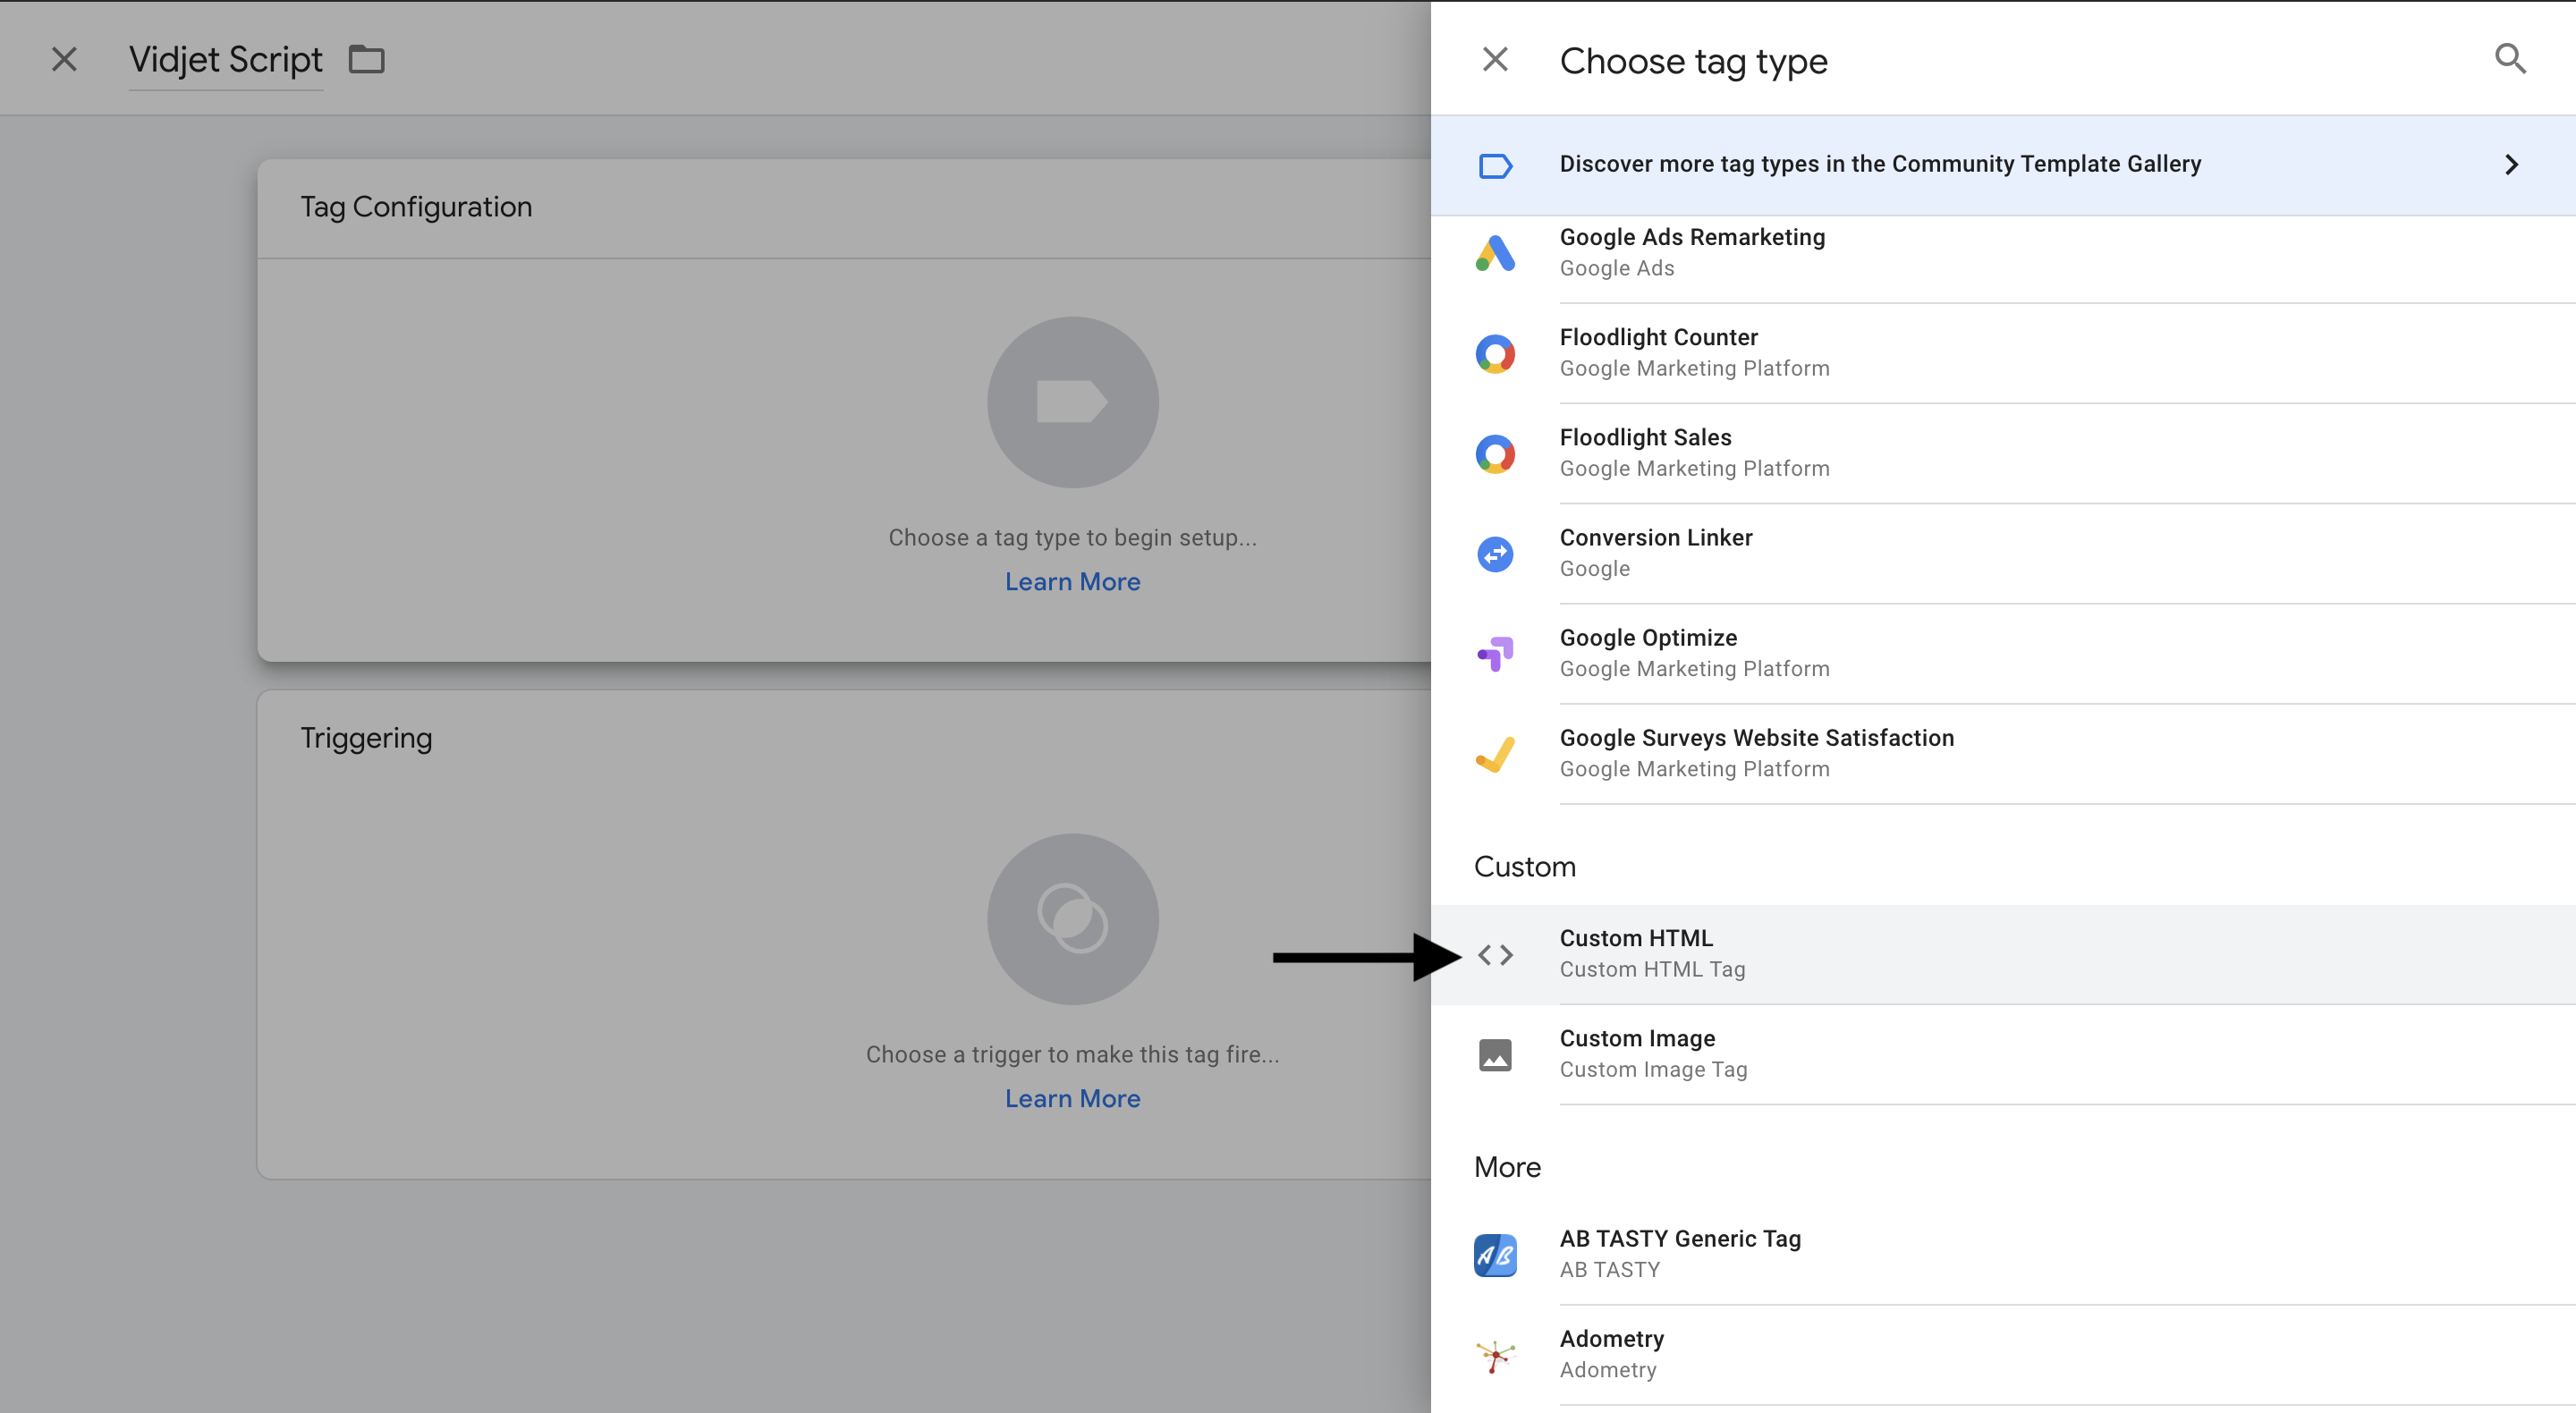Click the search magnifier in tag panel
The height and width of the screenshot is (1413, 2576).
[x=2509, y=59]
